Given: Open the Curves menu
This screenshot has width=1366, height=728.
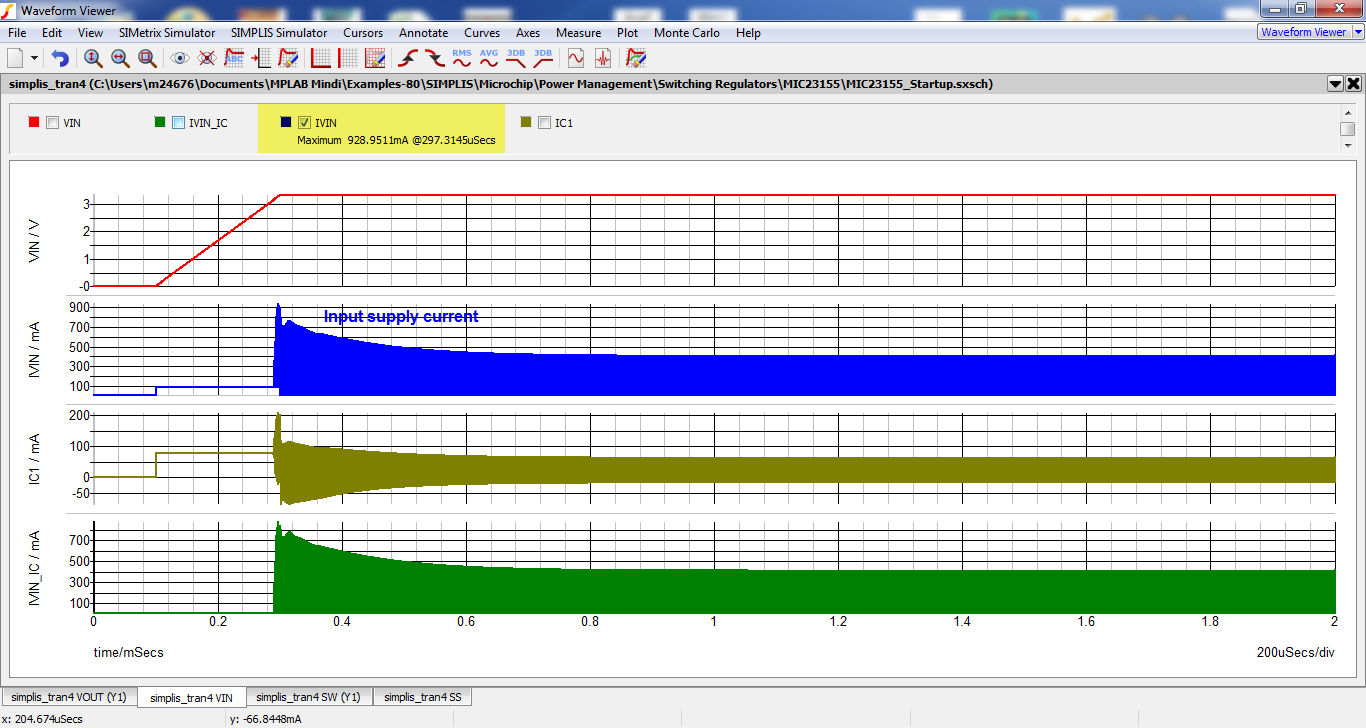Looking at the screenshot, I should (x=482, y=33).
